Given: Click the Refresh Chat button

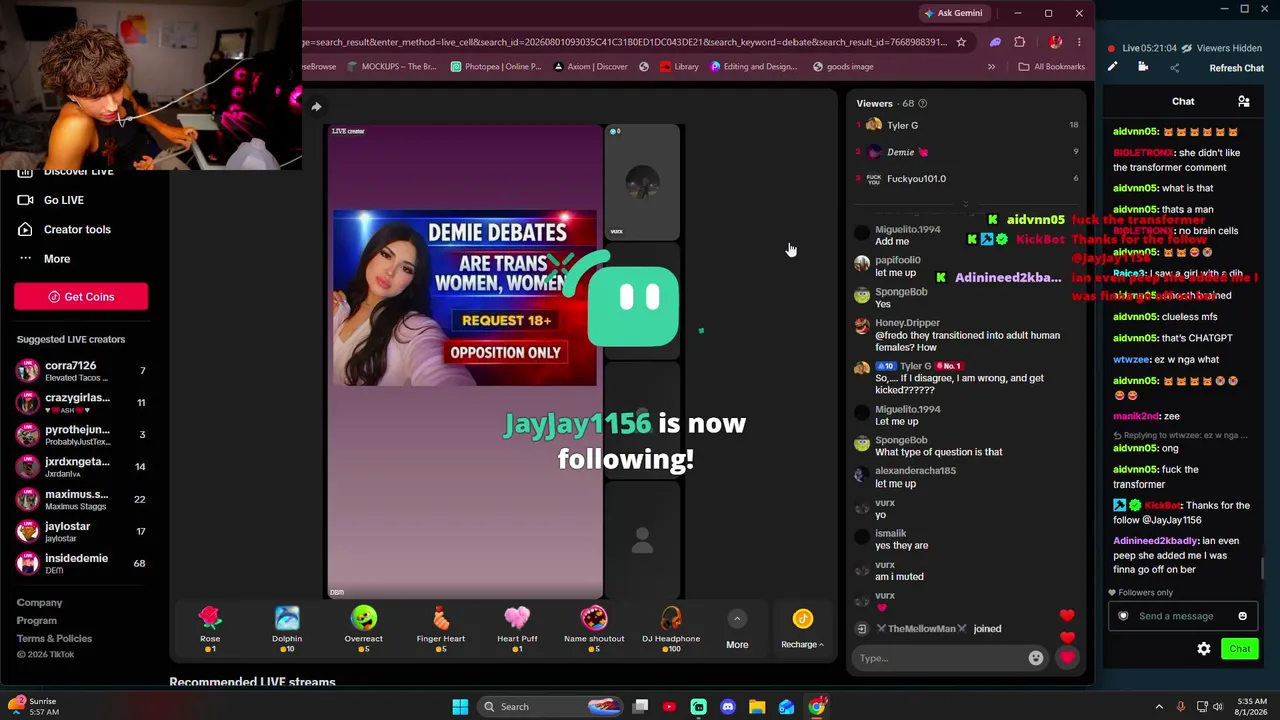Looking at the screenshot, I should (x=1237, y=68).
